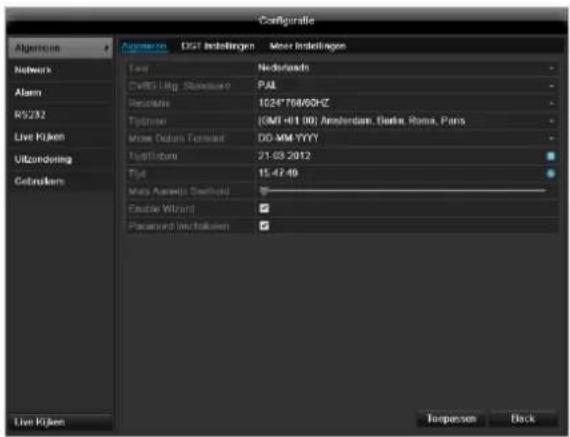Viewport: 570px width, 437px height.
Task: Open the calendar icon next to date 21-03-2012
Action: (x=551, y=156)
